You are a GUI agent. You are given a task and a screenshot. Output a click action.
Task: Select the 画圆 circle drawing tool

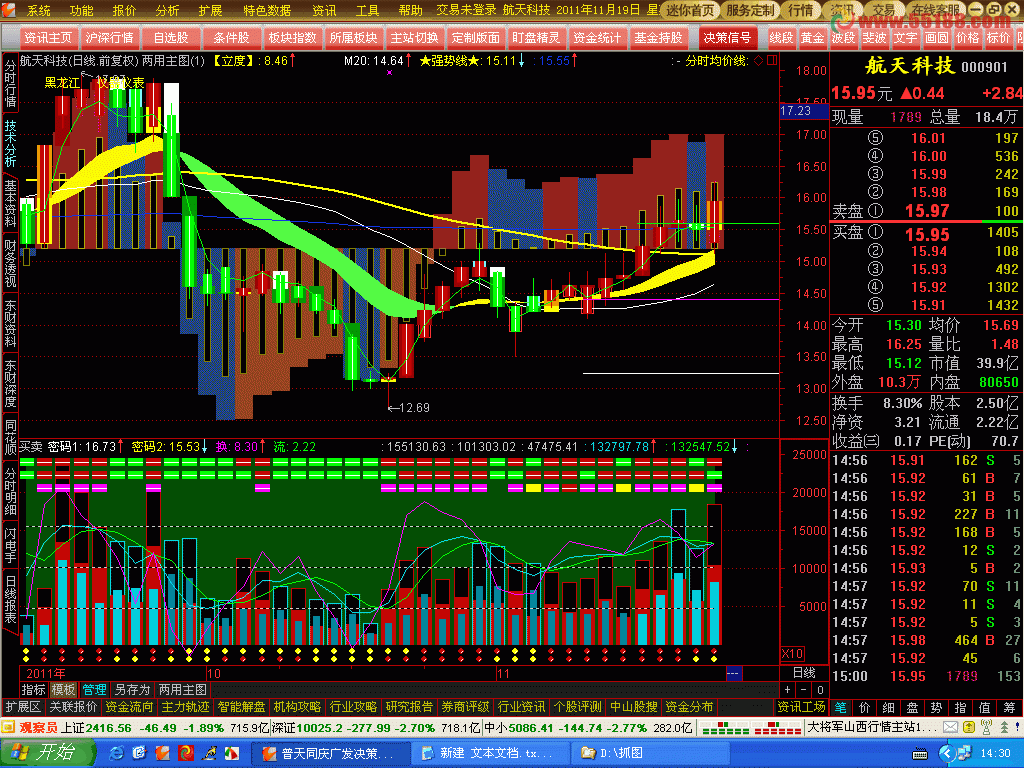point(936,38)
